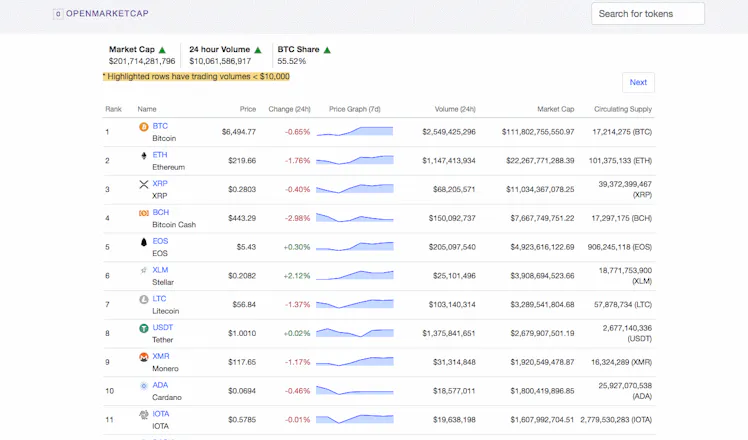Screen dimensions: 748x440
Task: Click Ethereum change -1.76%
Action: tap(297, 160)
